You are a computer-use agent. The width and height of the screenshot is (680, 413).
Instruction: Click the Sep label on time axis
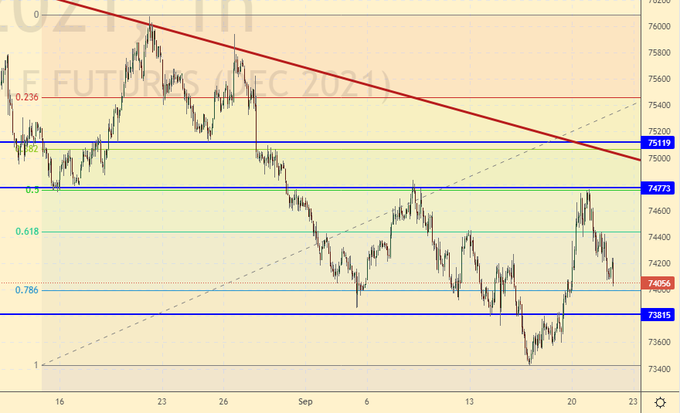[306, 401]
